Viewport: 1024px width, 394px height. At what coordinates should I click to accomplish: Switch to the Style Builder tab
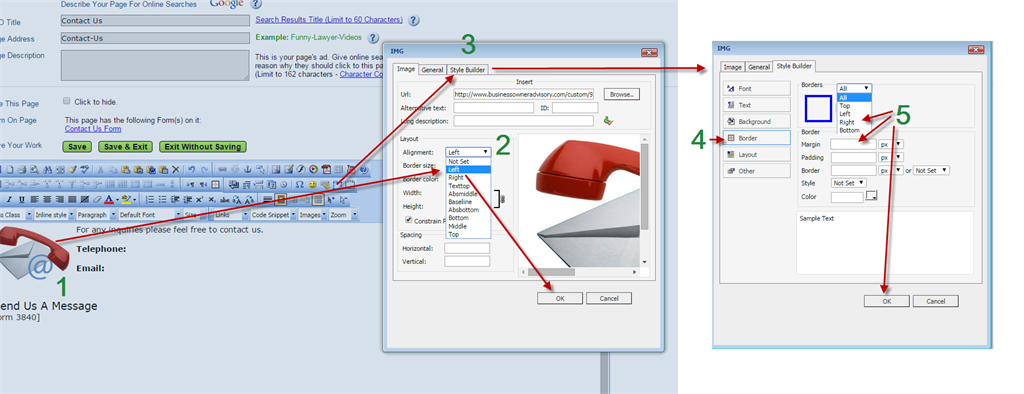pos(468,69)
